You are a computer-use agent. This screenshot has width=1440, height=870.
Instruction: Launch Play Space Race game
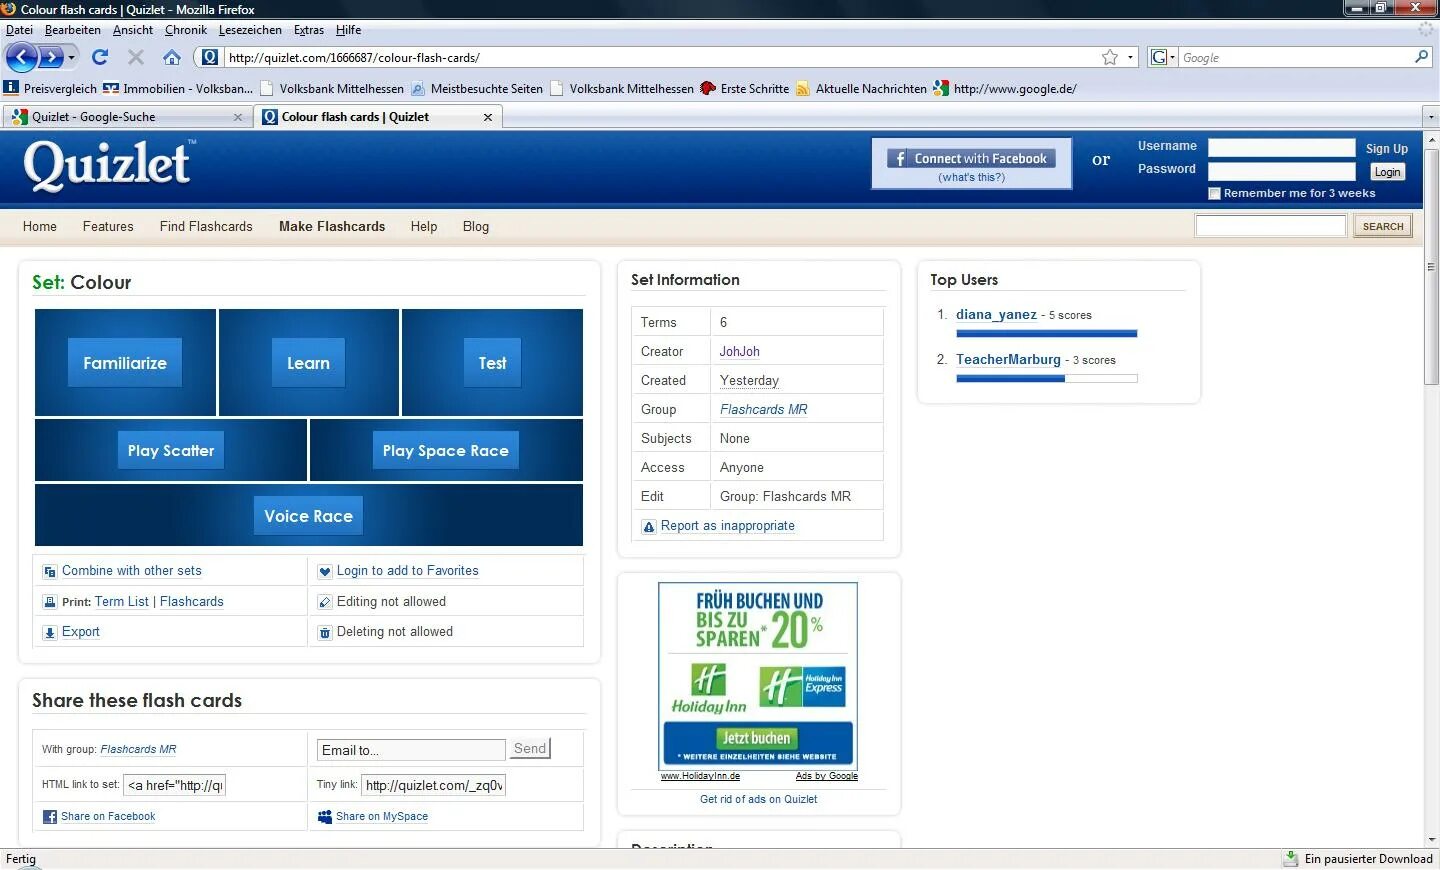click(445, 451)
